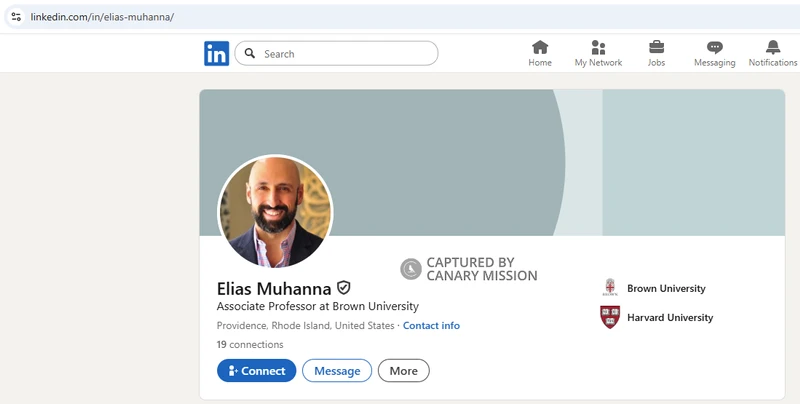Open My Network nav item
800x404 pixels.
point(598,54)
